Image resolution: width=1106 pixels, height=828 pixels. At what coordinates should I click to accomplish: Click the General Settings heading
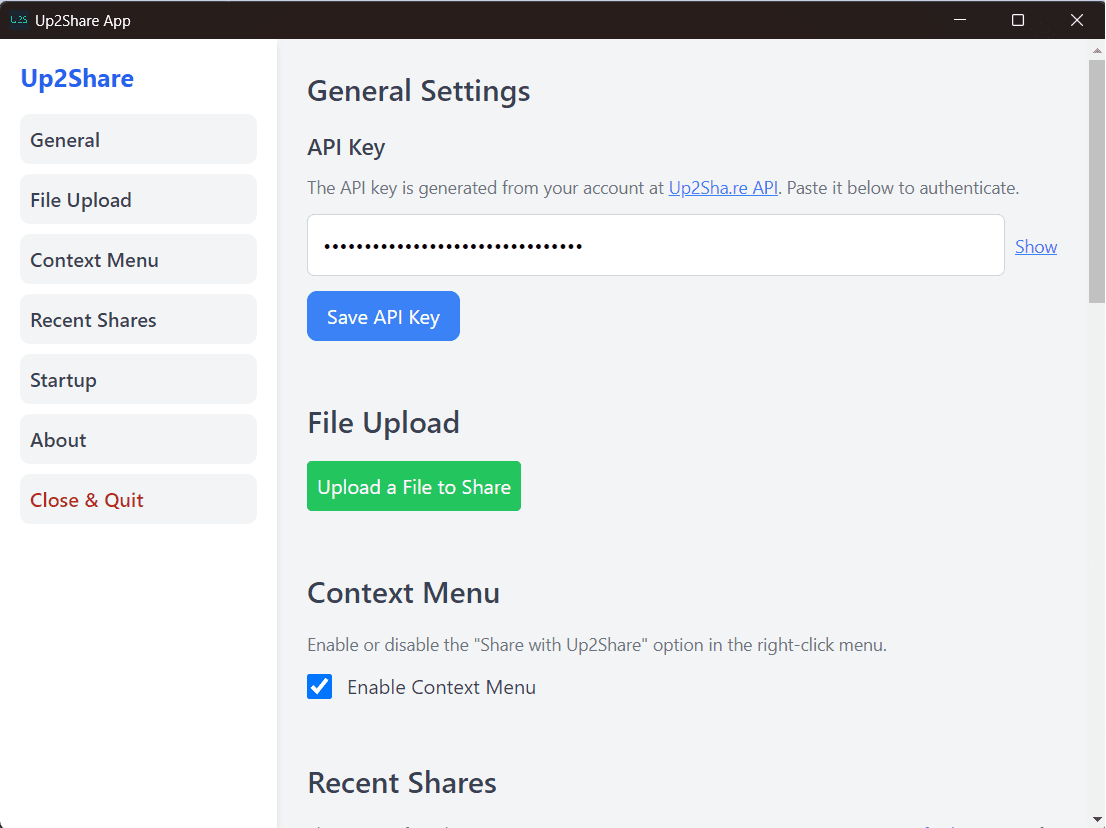[x=418, y=91]
